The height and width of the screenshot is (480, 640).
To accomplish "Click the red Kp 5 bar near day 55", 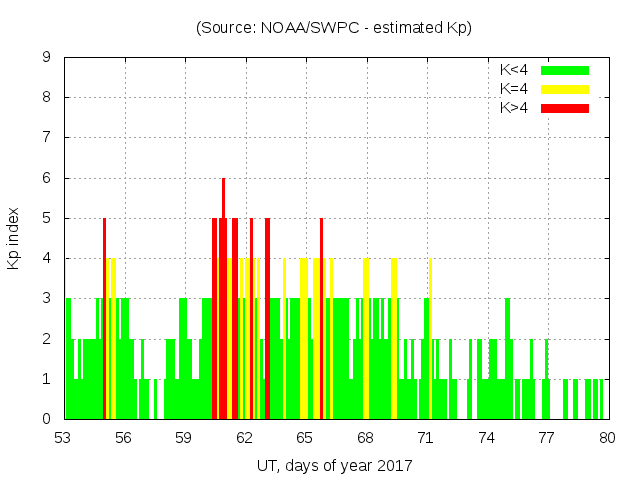I will point(104,320).
